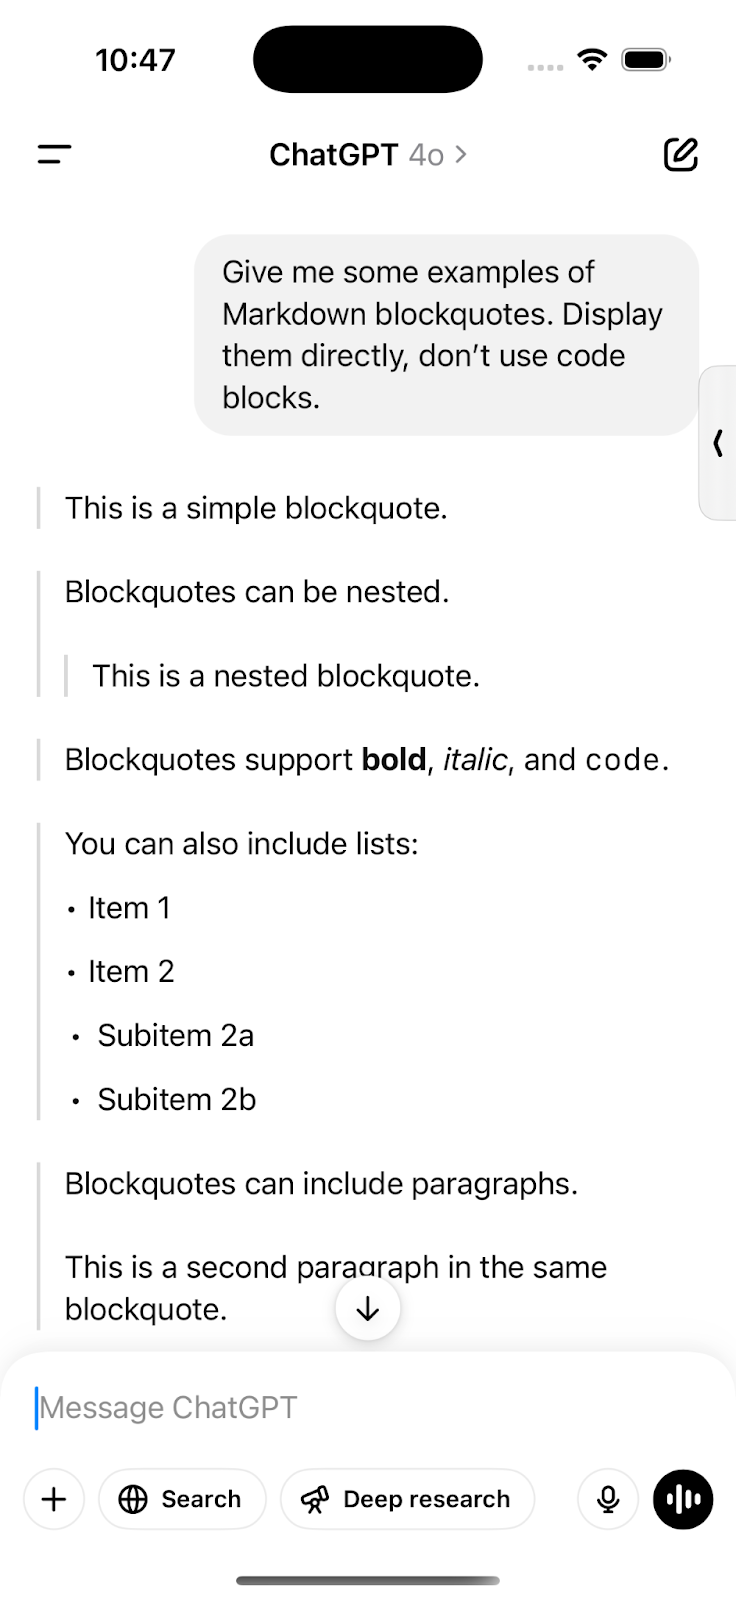Start a new chat with compose icon
Screen dimensions: 736x1600
click(x=681, y=154)
